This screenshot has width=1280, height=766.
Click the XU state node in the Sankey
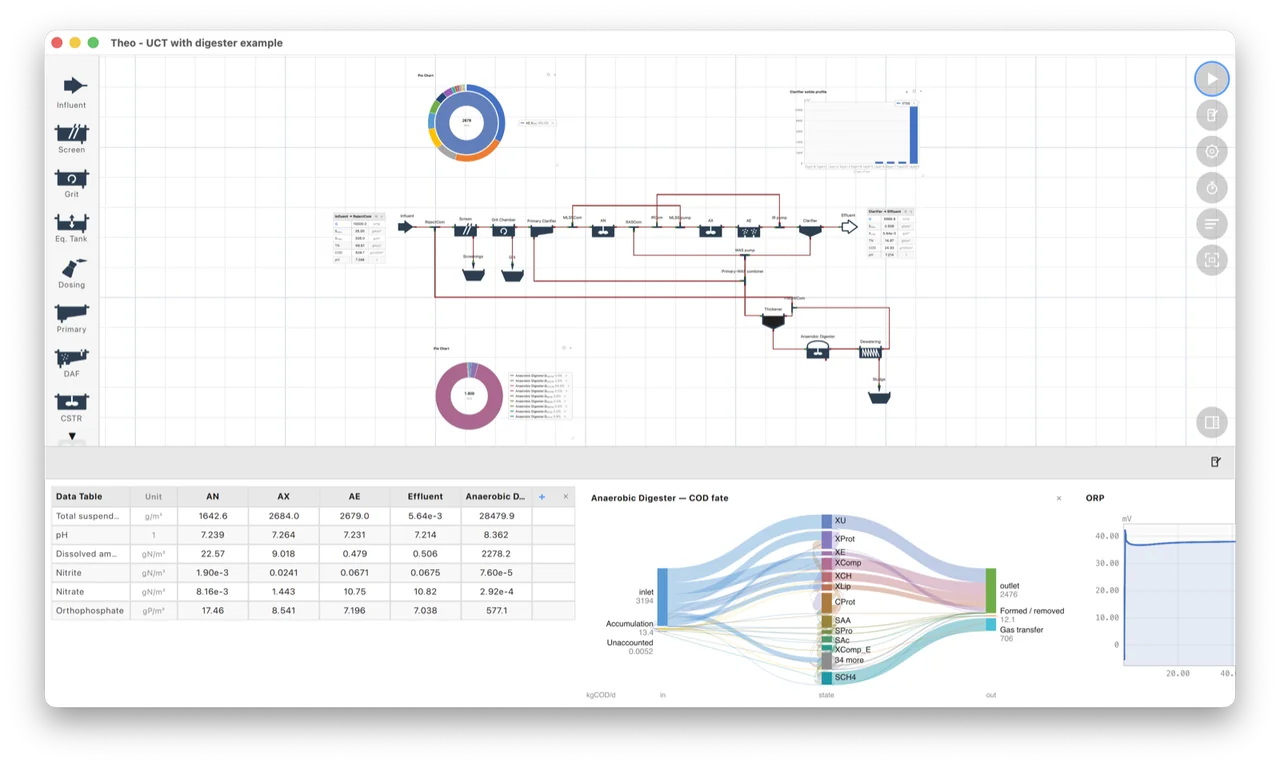pyautogui.click(x=827, y=521)
